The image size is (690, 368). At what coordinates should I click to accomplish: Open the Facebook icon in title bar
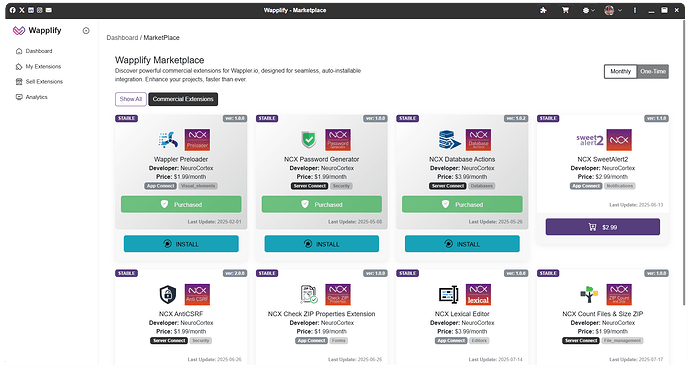[12, 10]
